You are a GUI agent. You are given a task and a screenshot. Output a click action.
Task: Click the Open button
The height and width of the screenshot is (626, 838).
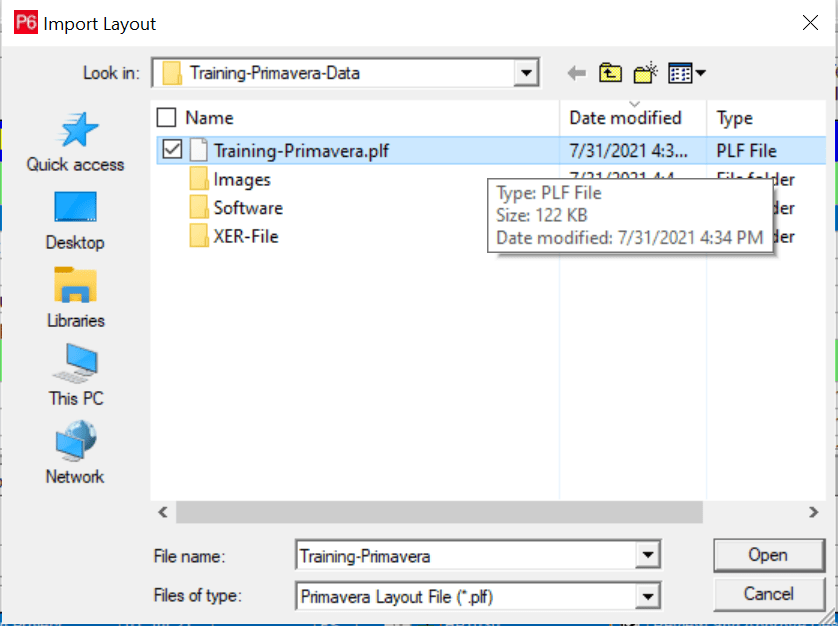click(768, 555)
